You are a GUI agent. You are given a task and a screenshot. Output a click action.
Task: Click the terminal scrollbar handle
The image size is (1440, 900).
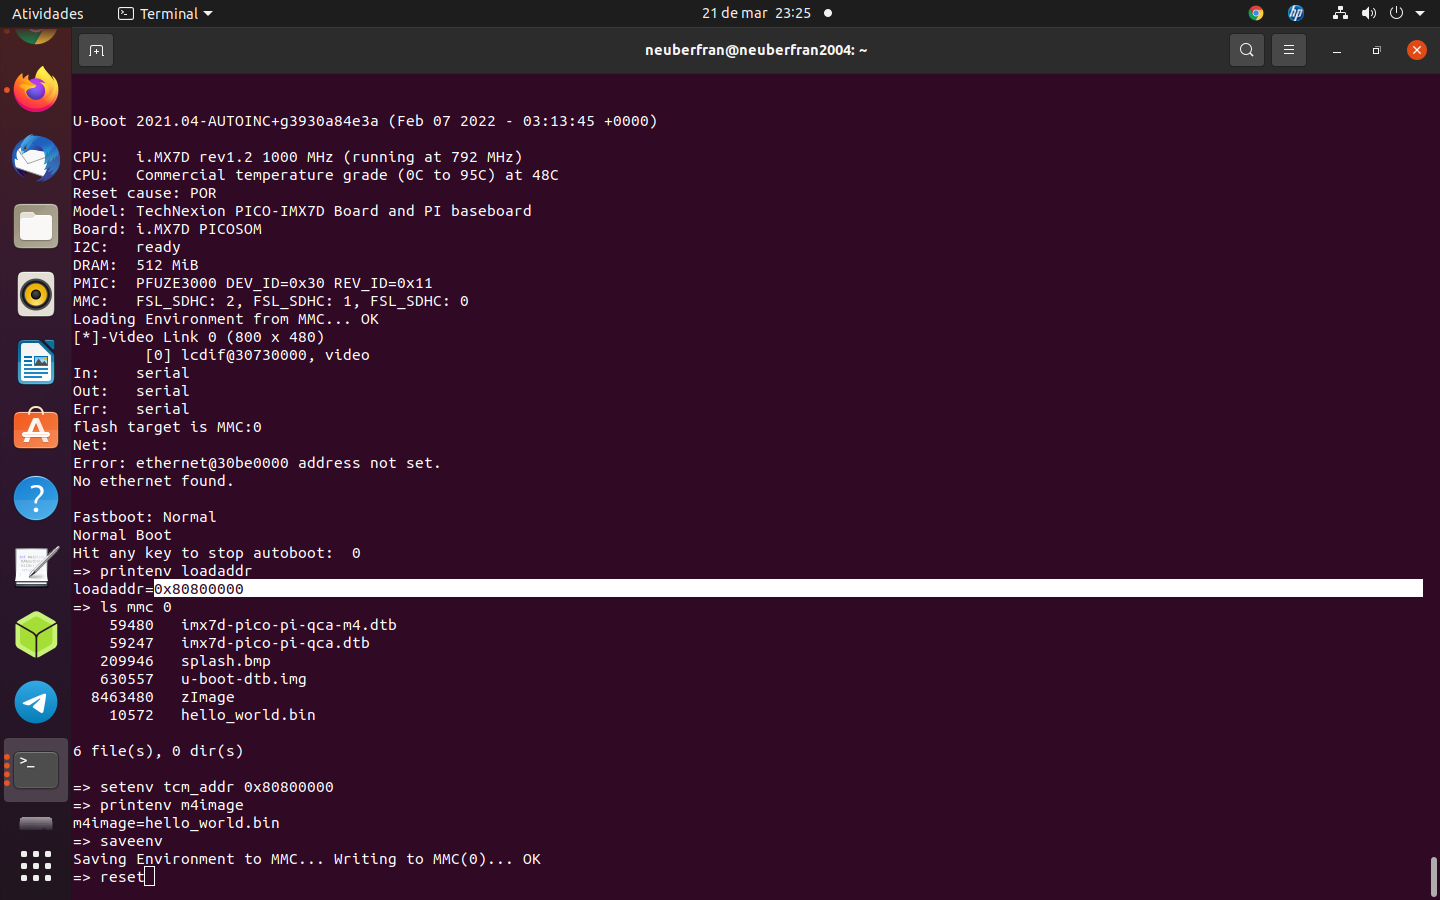pyautogui.click(x=1433, y=877)
